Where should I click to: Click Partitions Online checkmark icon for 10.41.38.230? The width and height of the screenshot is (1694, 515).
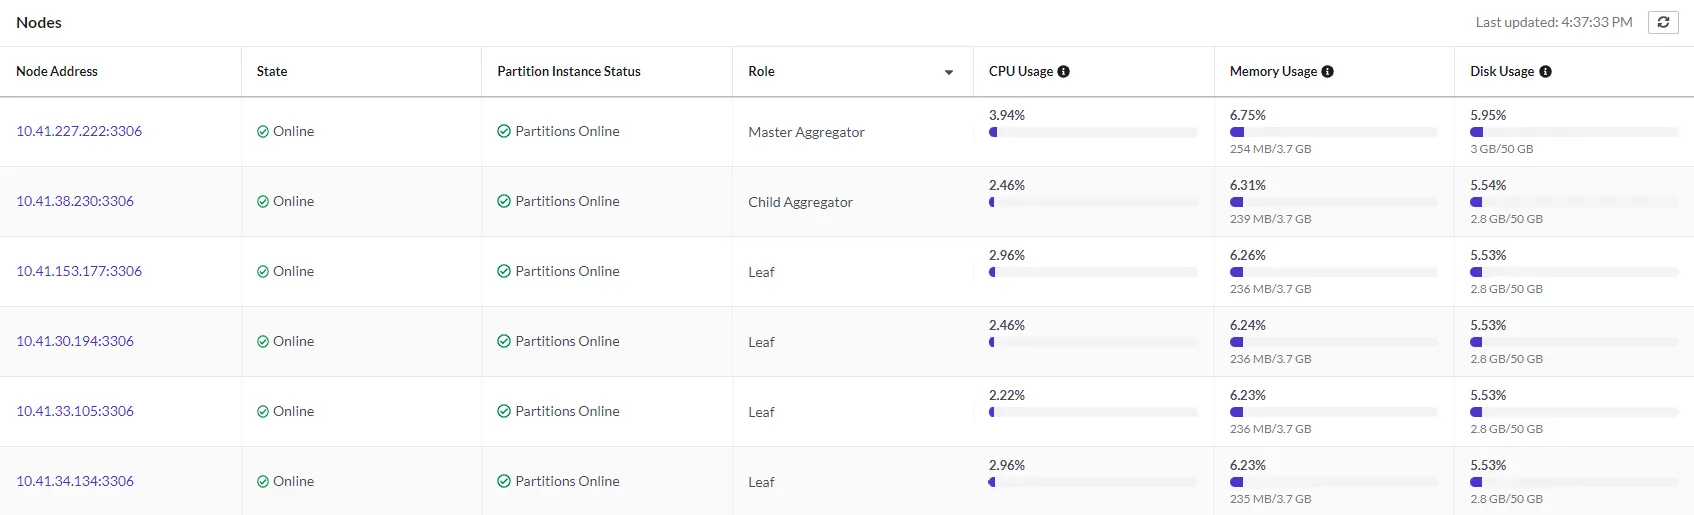[504, 202]
